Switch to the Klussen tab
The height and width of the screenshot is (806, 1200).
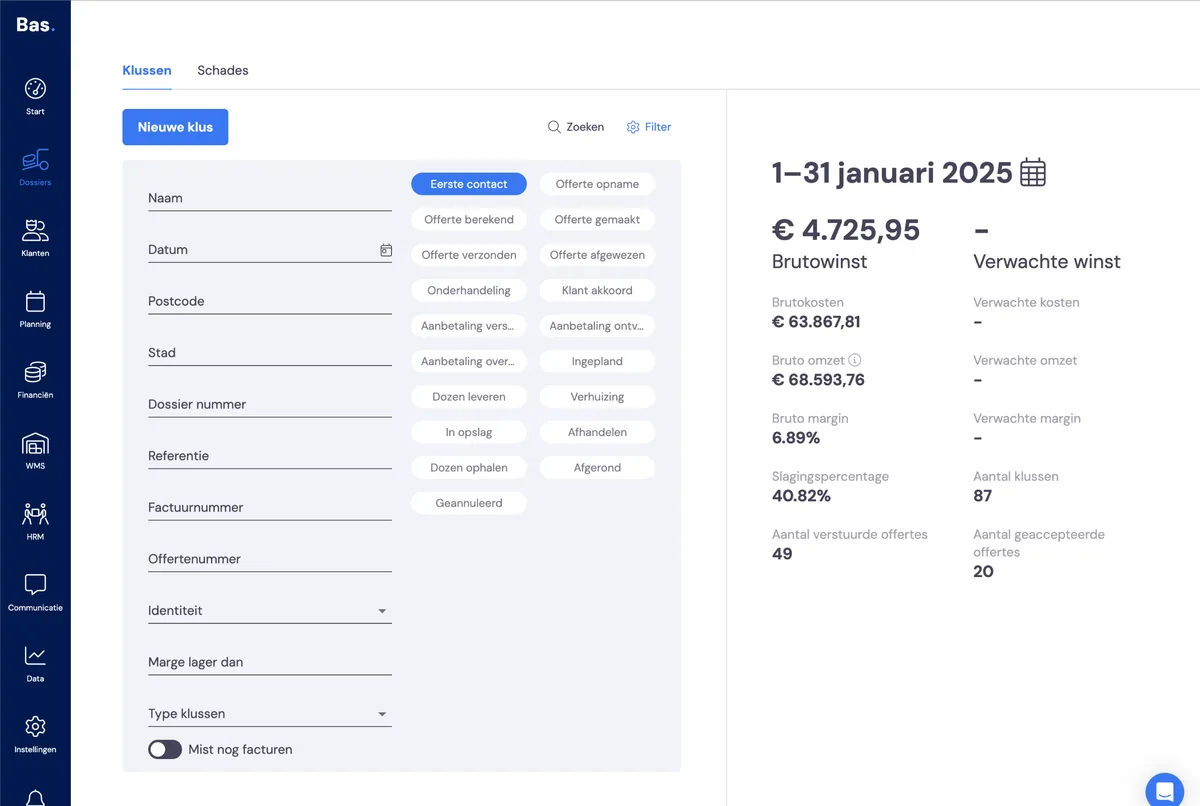pyautogui.click(x=147, y=71)
